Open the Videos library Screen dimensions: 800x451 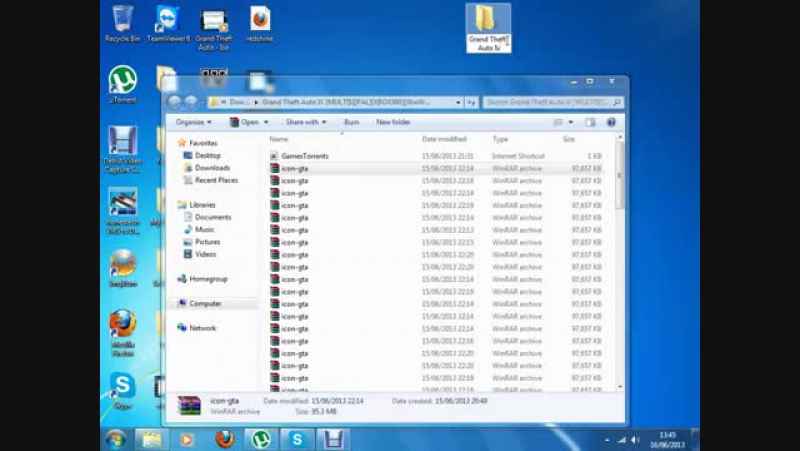(200, 254)
